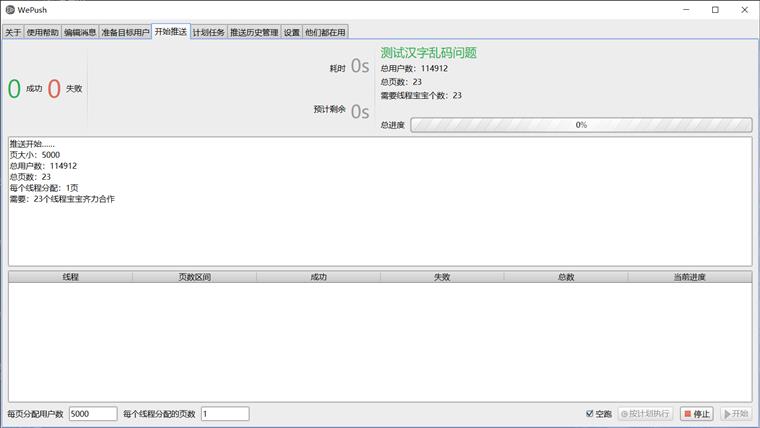Screen dimensions: 760x428
Task: View the 他们都在用 tab
Action: pyautogui.click(x=325, y=32)
